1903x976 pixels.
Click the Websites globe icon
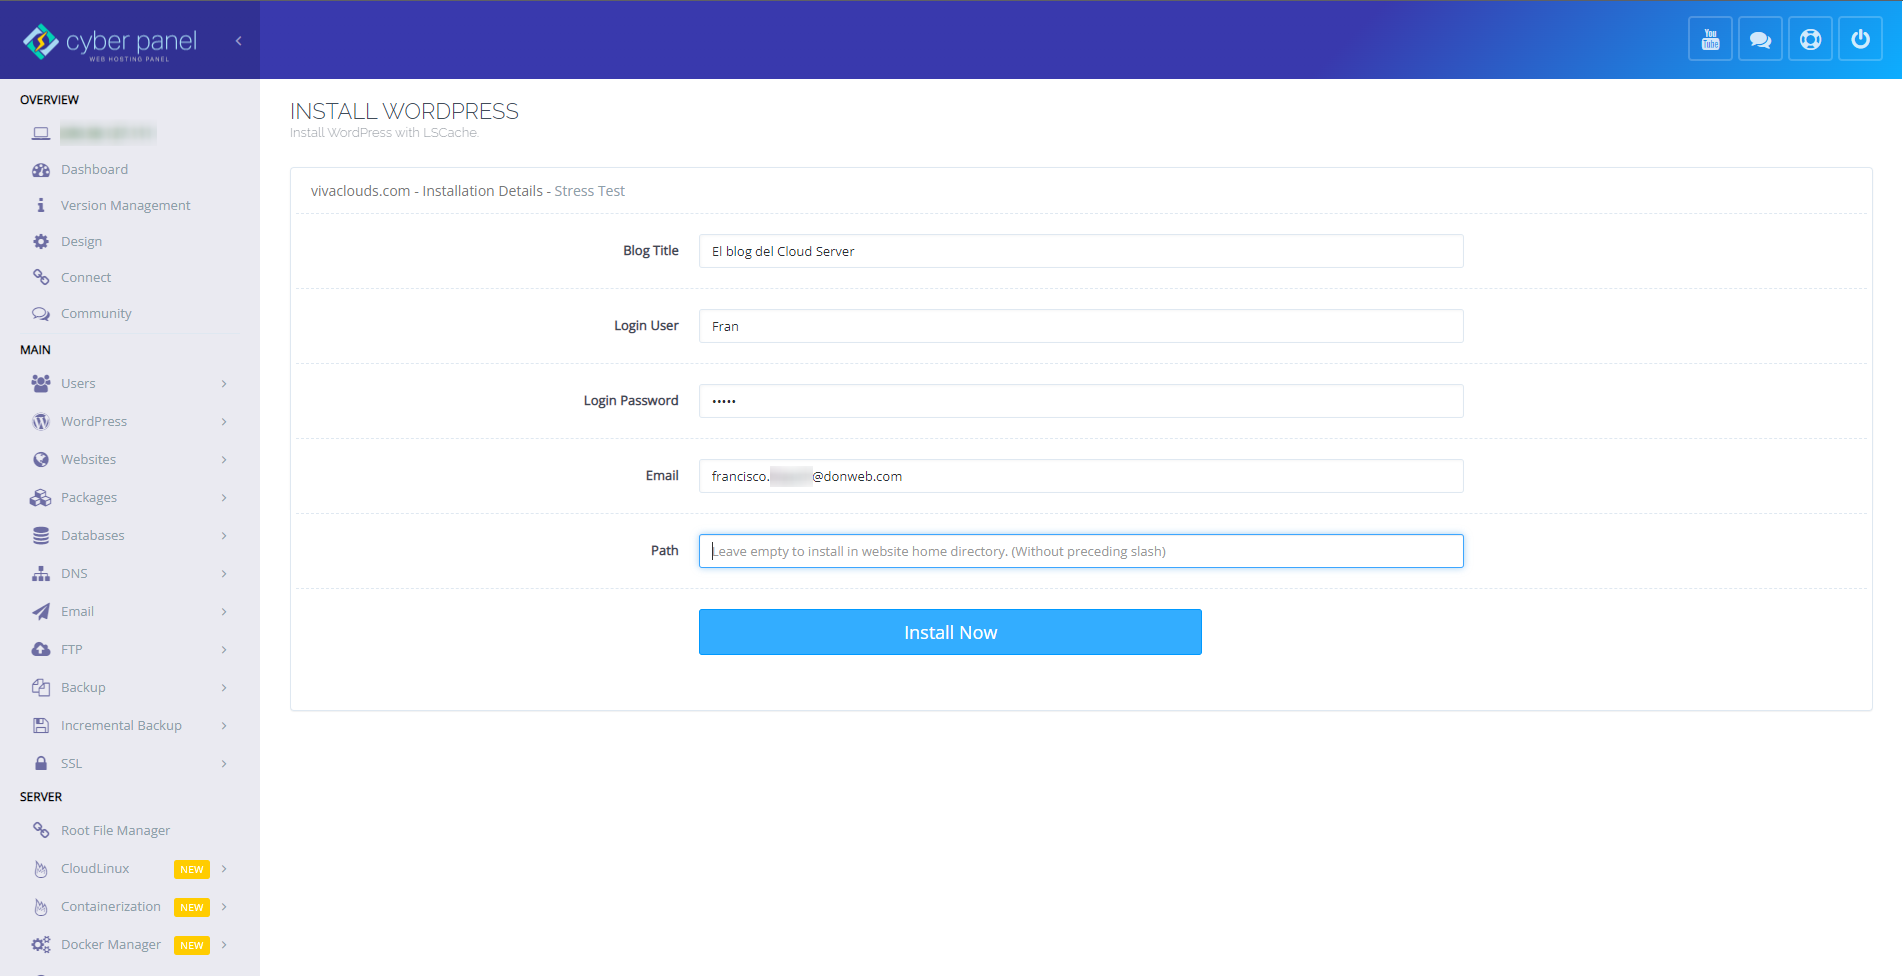coord(41,459)
